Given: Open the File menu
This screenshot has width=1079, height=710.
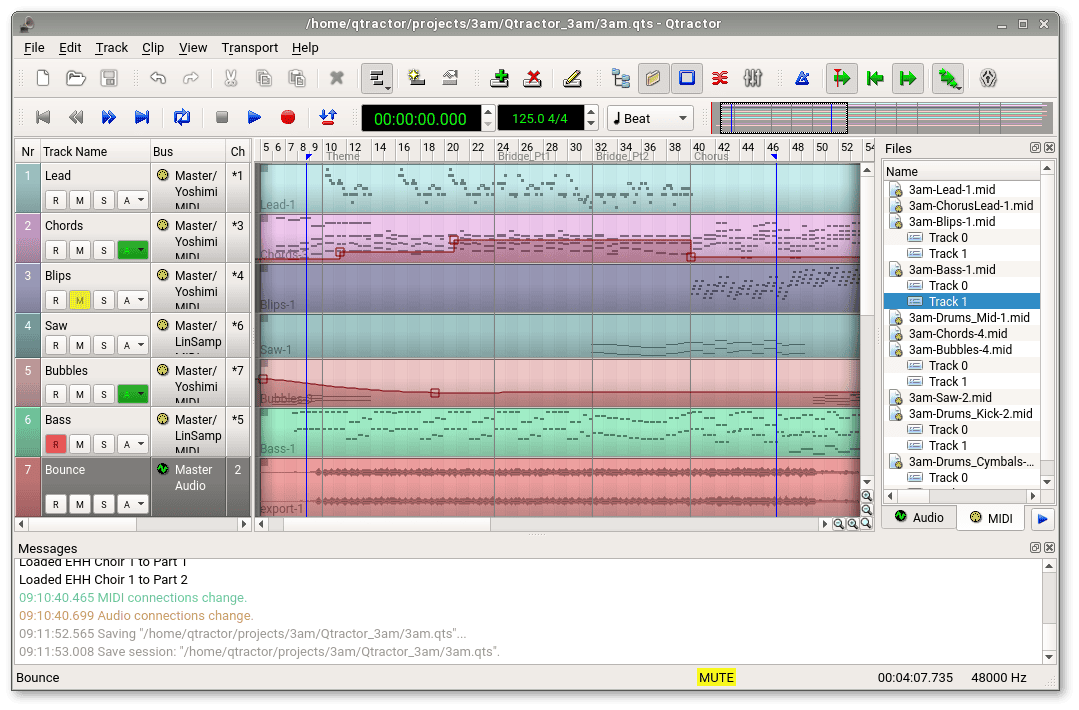Looking at the screenshot, I should click(34, 47).
